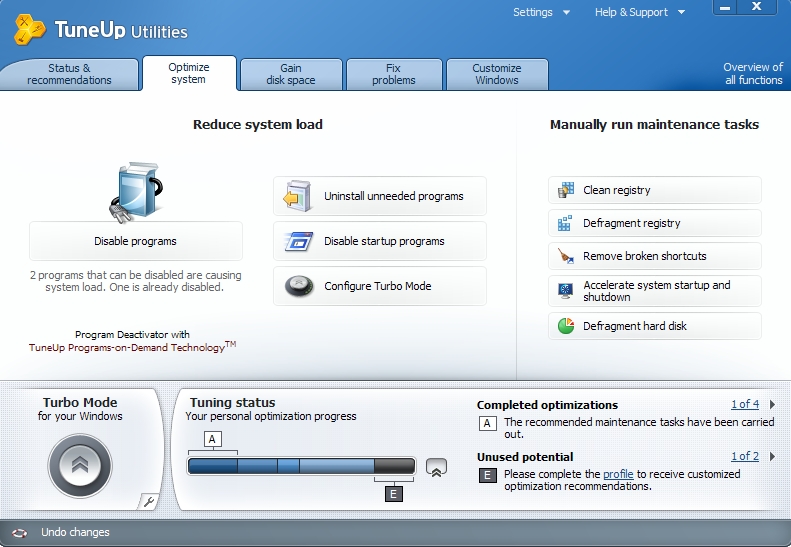Click 'Completed optimizations' heading
This screenshot has height=547, width=791.
coord(547,405)
